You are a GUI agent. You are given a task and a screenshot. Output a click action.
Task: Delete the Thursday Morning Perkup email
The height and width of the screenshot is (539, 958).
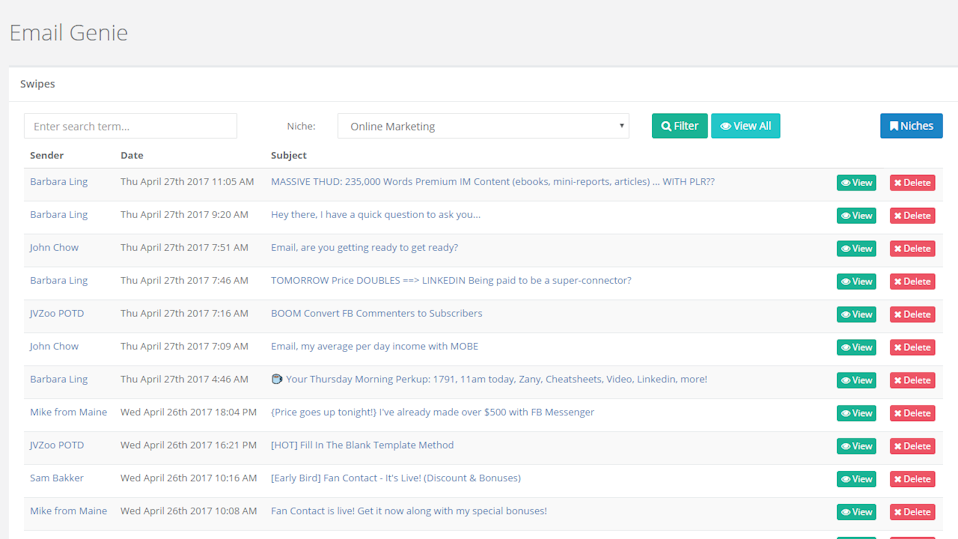click(x=912, y=381)
